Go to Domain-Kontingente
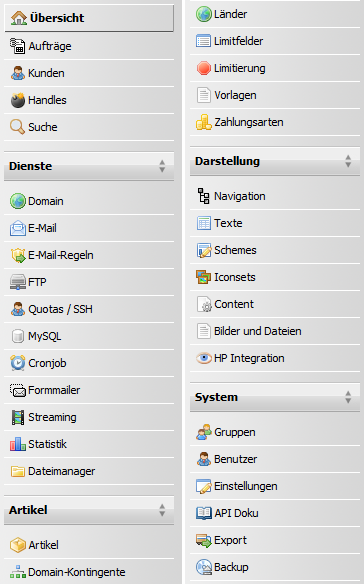 [x=89, y=572]
